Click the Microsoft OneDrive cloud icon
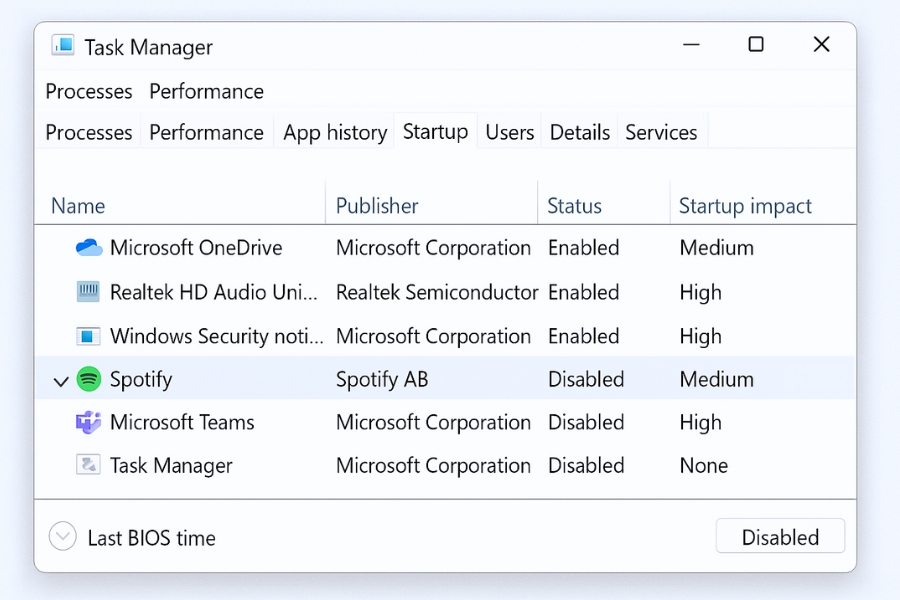The height and width of the screenshot is (600, 900). (x=89, y=248)
